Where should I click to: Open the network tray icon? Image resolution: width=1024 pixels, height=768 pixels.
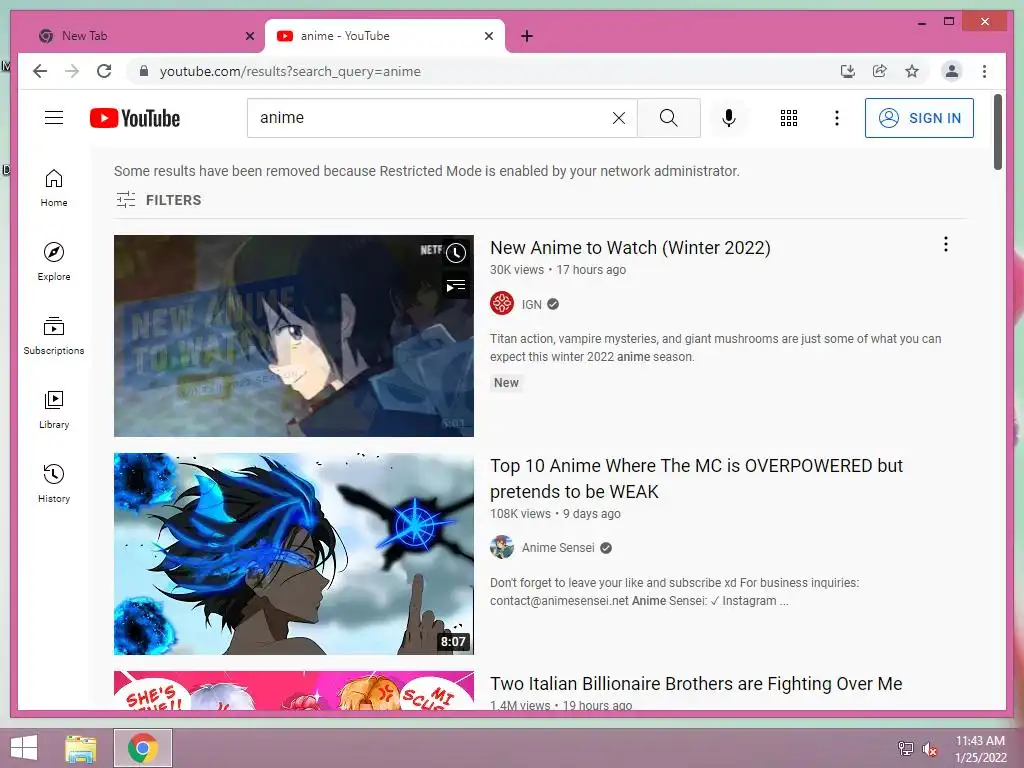coord(905,749)
